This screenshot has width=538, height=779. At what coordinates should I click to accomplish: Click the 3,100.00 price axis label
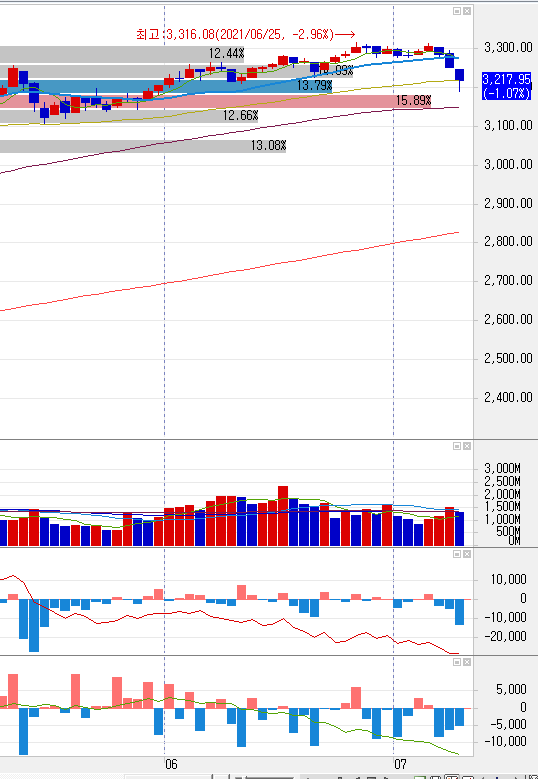click(x=508, y=126)
